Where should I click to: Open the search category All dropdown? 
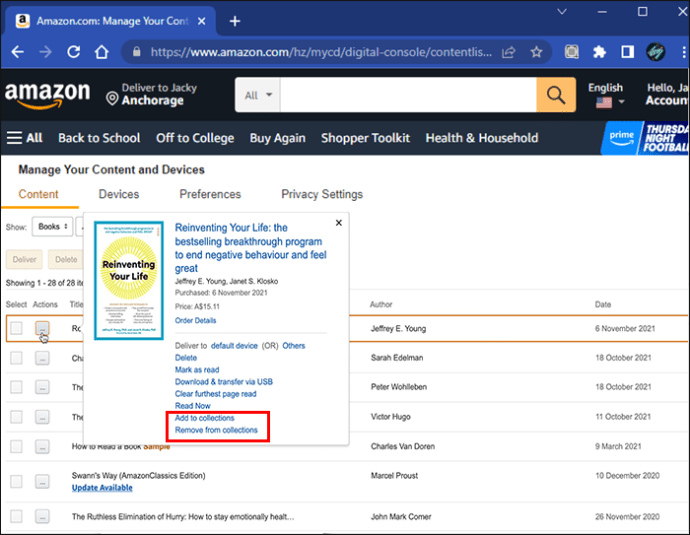click(x=258, y=95)
